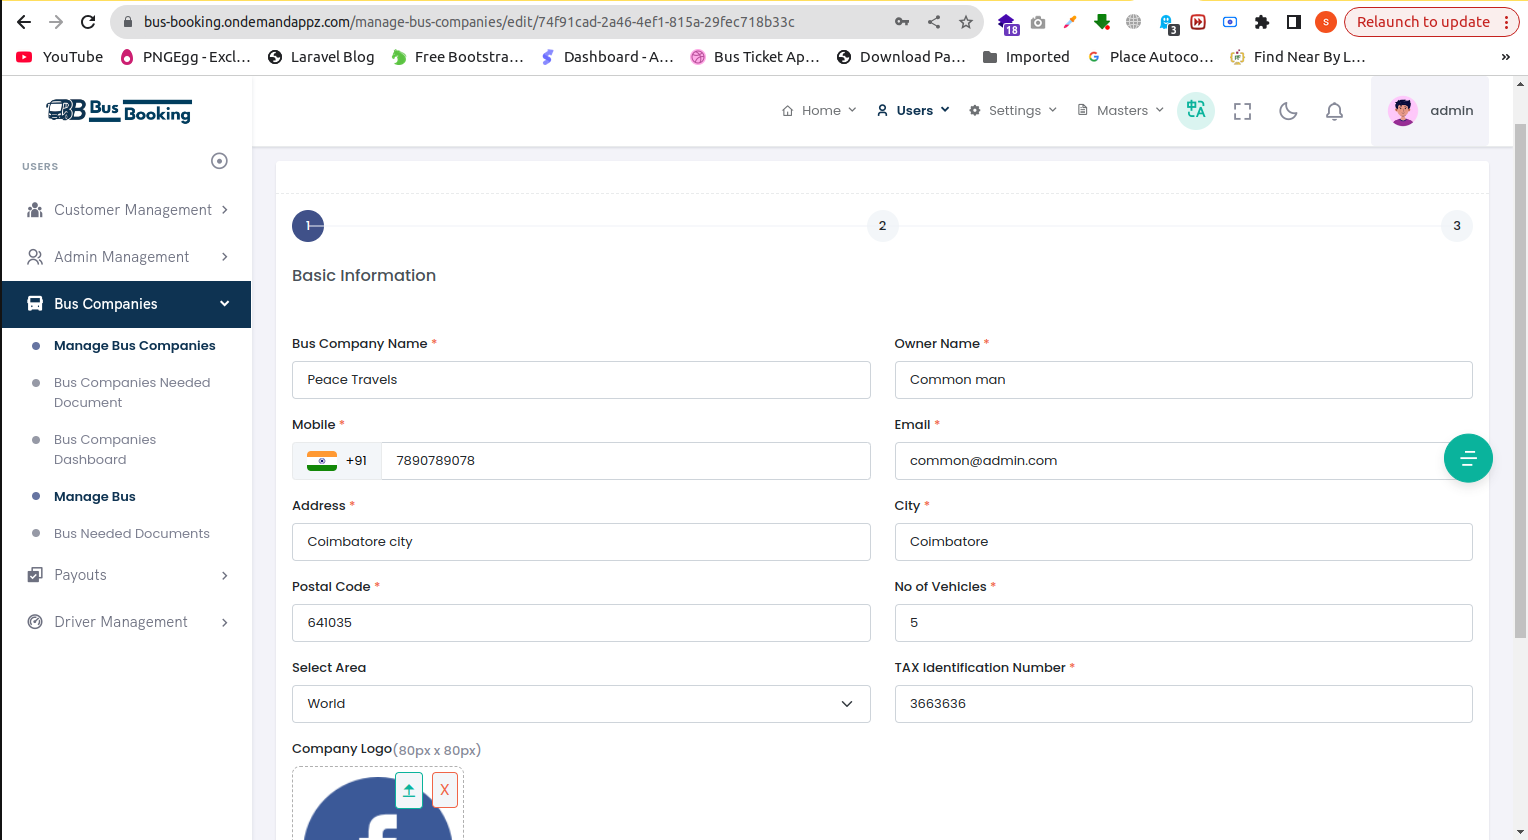The image size is (1528, 840).
Task: Open the notifications bell
Action: 1334,111
